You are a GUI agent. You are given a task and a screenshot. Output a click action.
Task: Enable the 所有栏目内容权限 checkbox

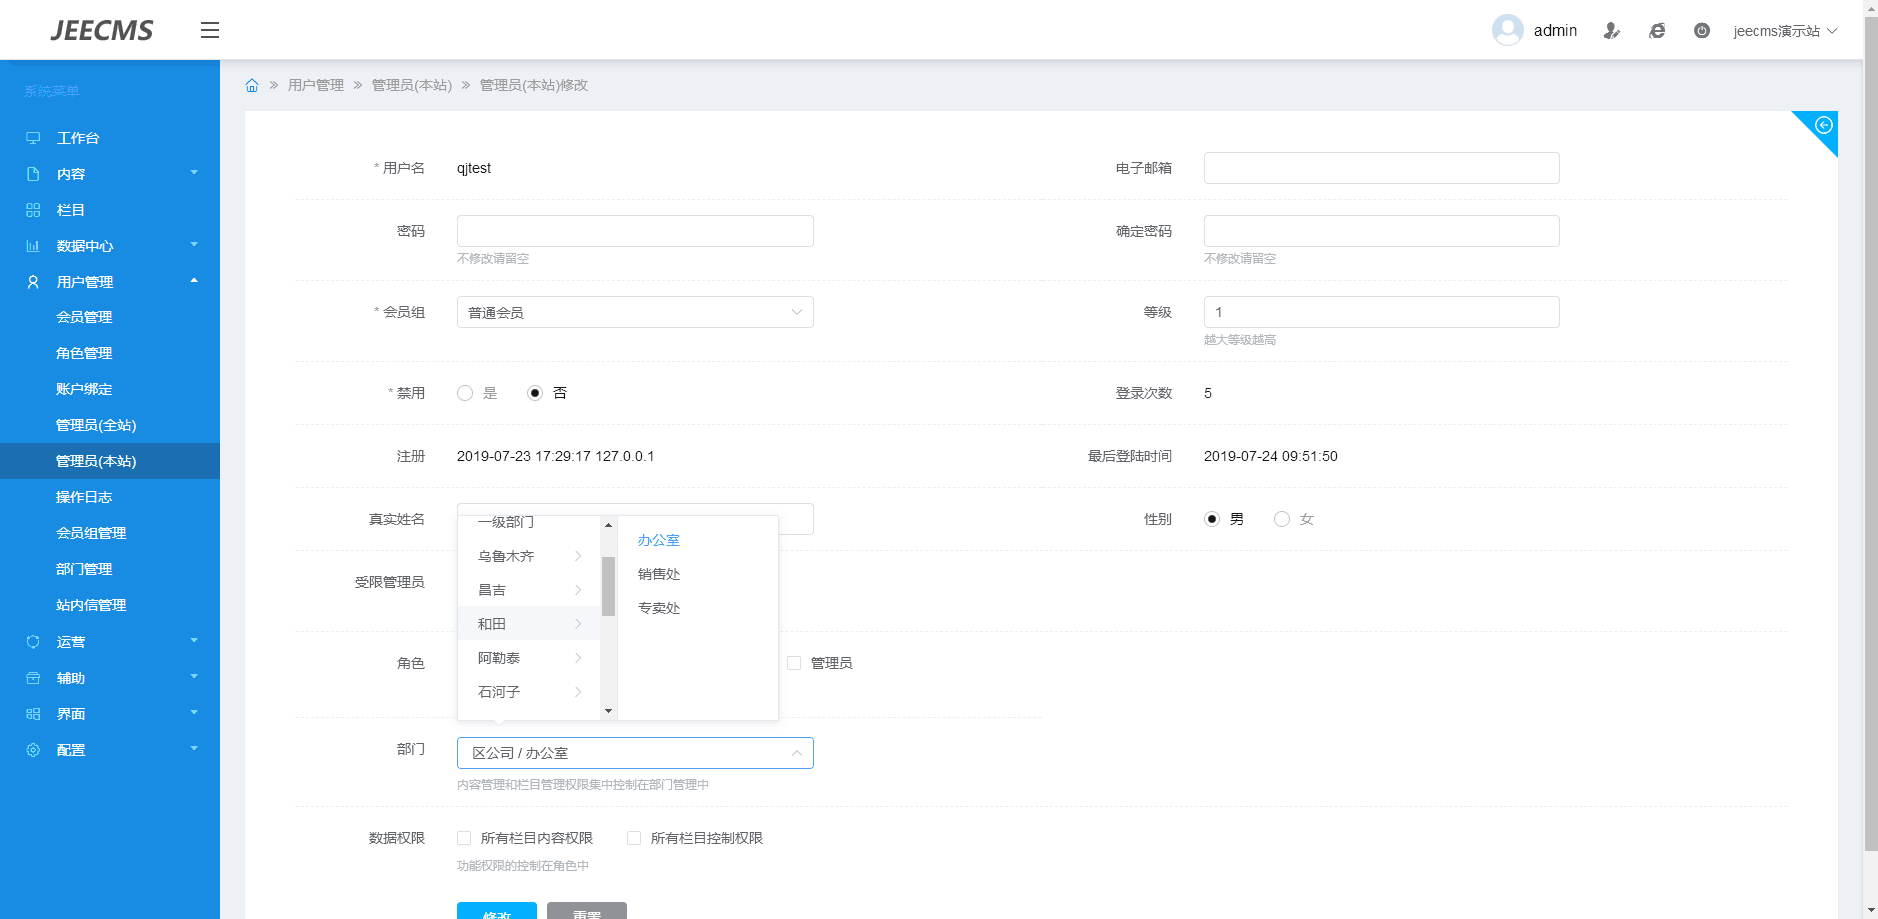coord(464,838)
